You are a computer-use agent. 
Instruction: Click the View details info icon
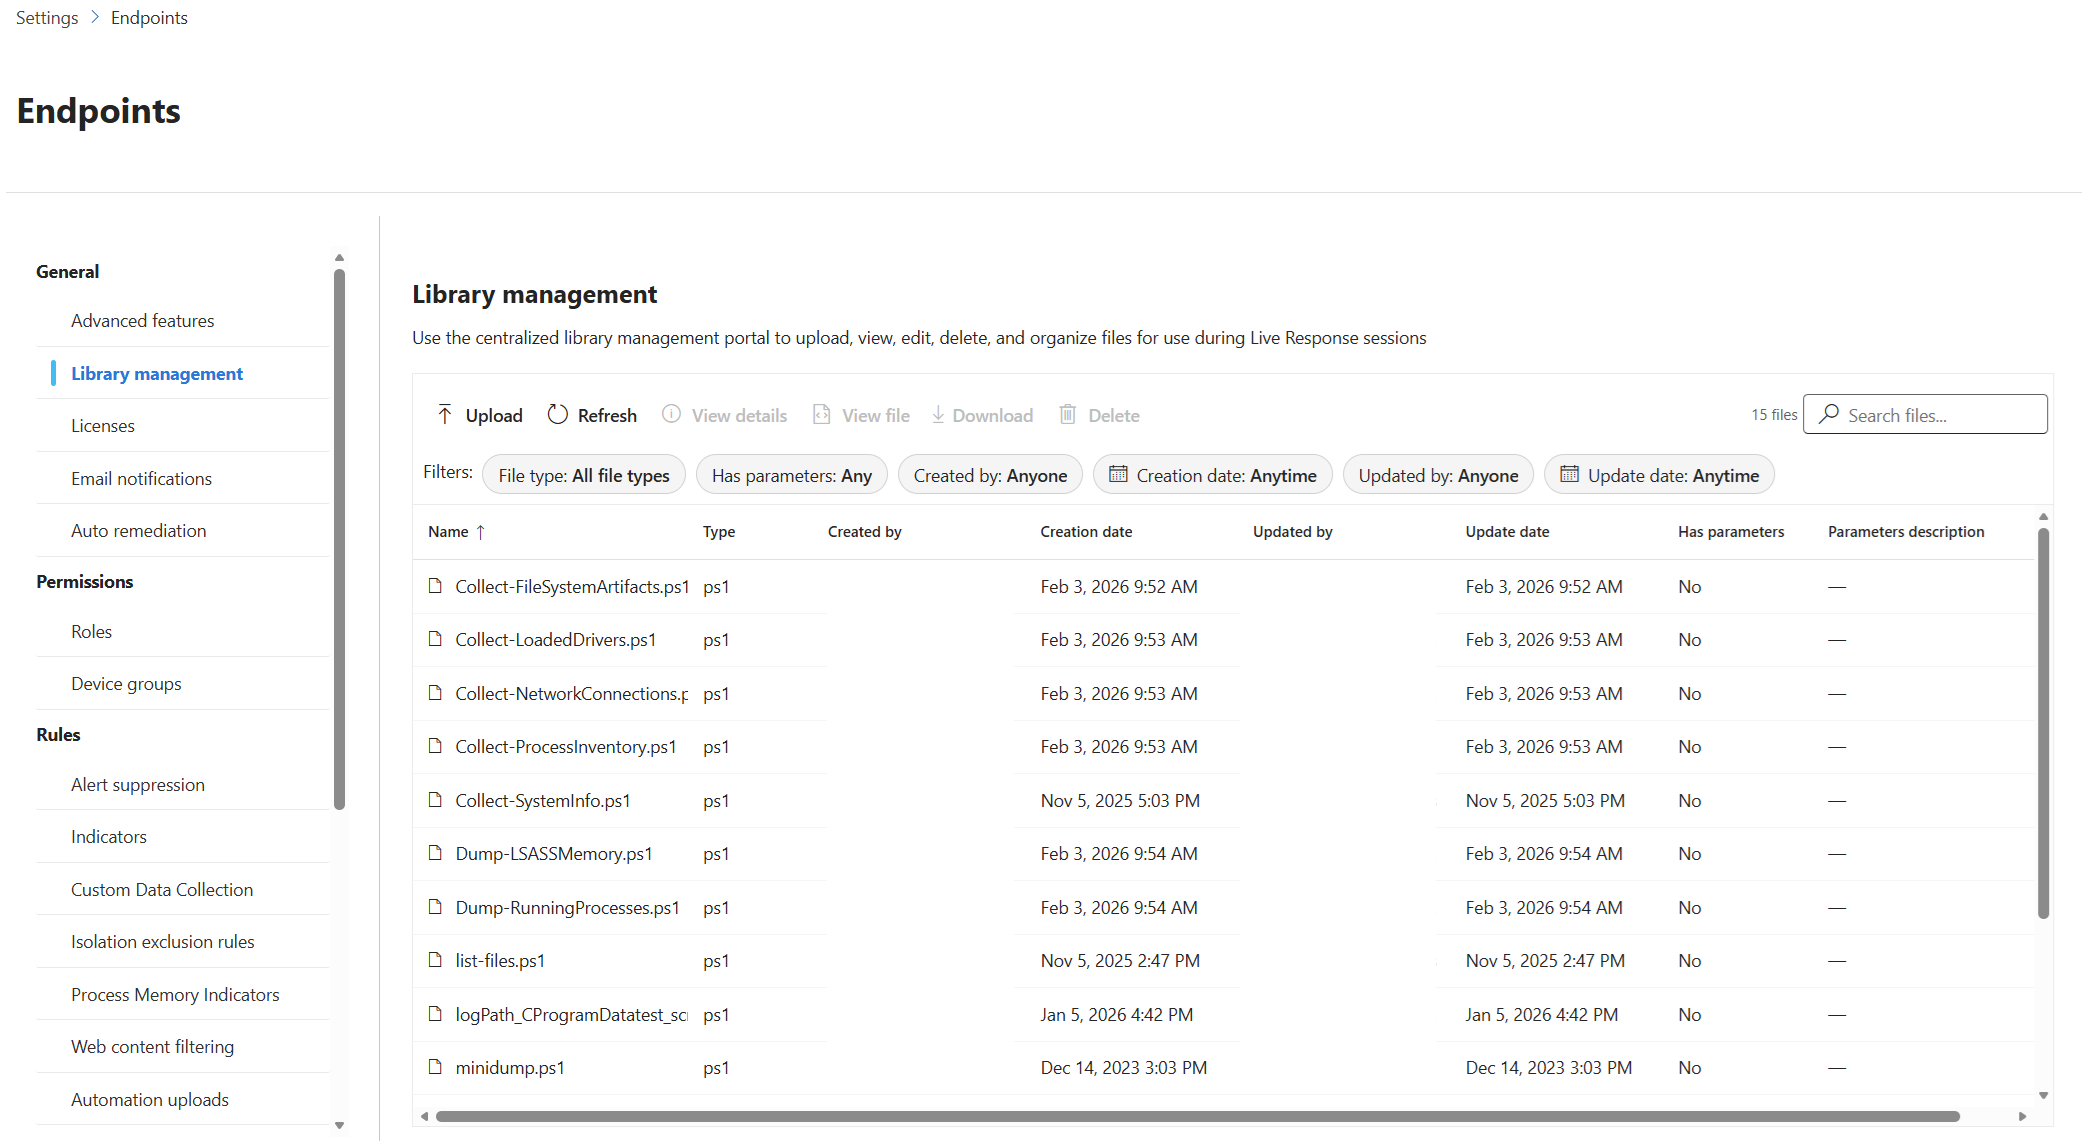[671, 415]
